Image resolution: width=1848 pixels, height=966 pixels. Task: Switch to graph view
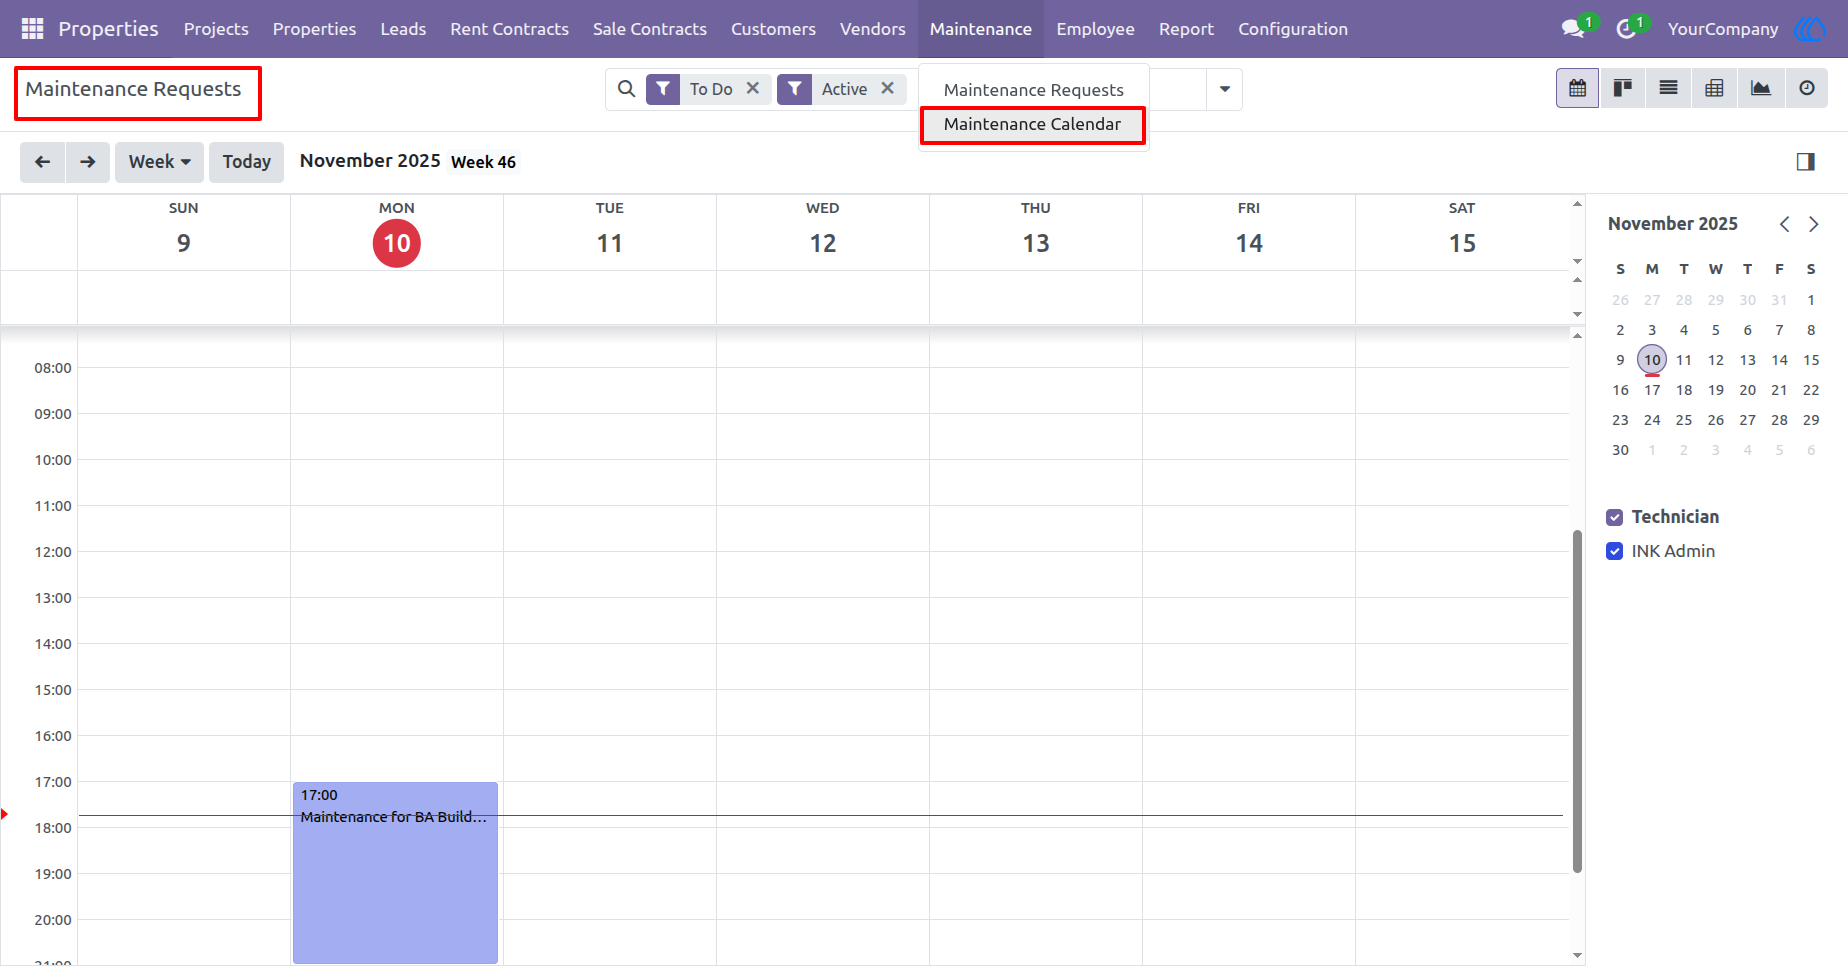(x=1760, y=88)
